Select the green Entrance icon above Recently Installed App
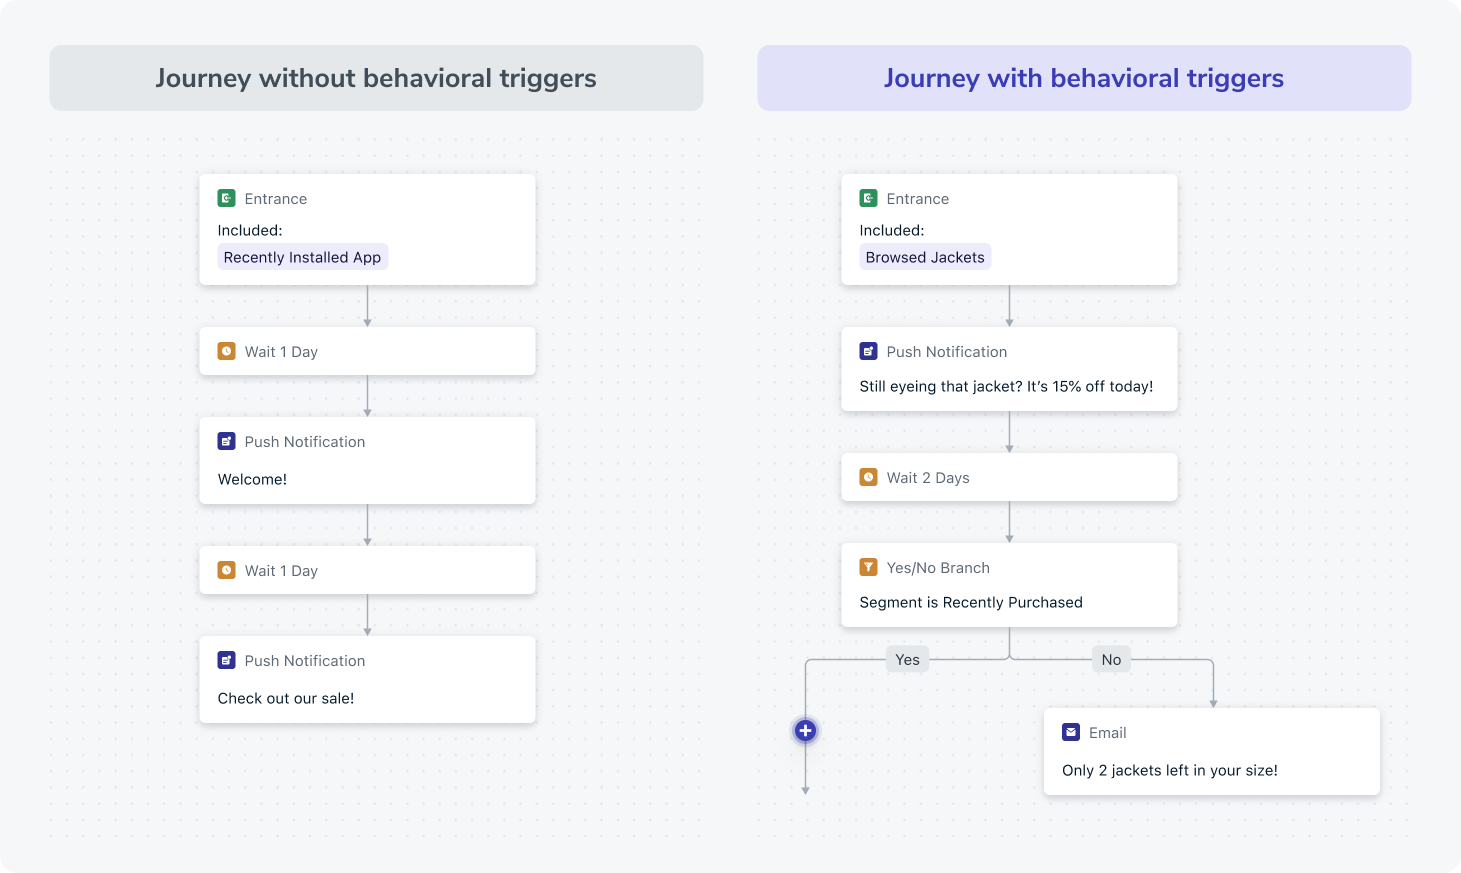Screen dimensions: 1461x873 [227, 199]
